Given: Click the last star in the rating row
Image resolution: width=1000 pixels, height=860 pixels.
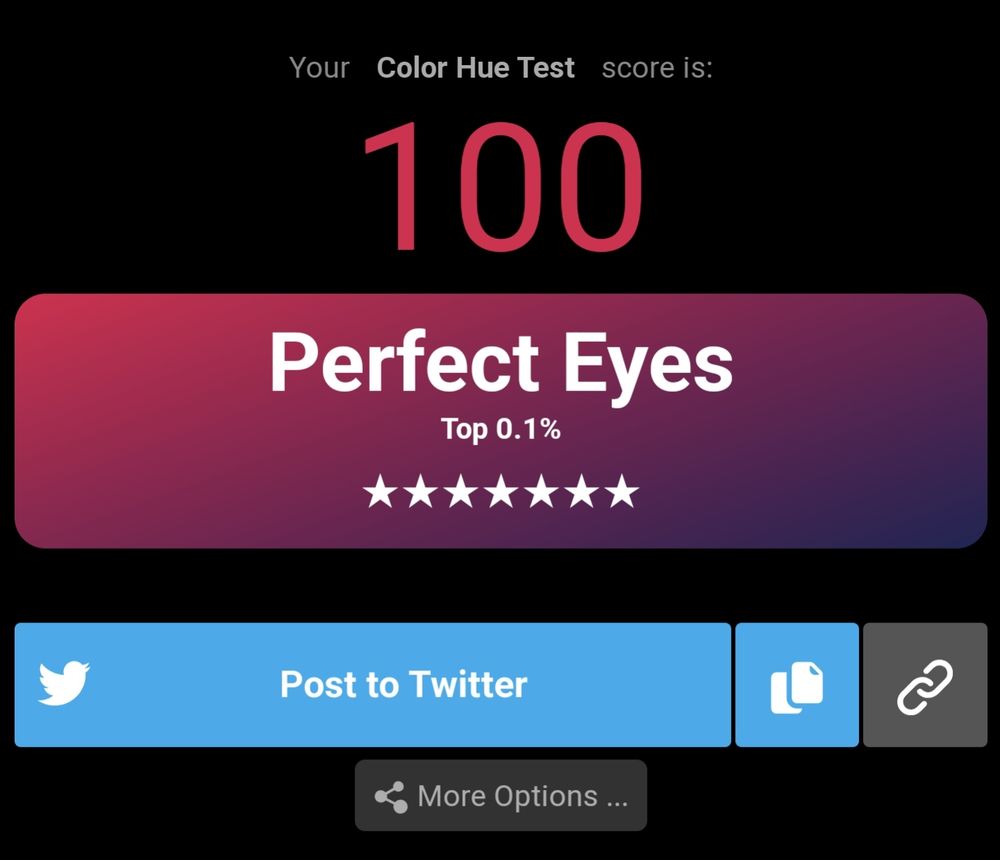Looking at the screenshot, I should coord(622,492).
